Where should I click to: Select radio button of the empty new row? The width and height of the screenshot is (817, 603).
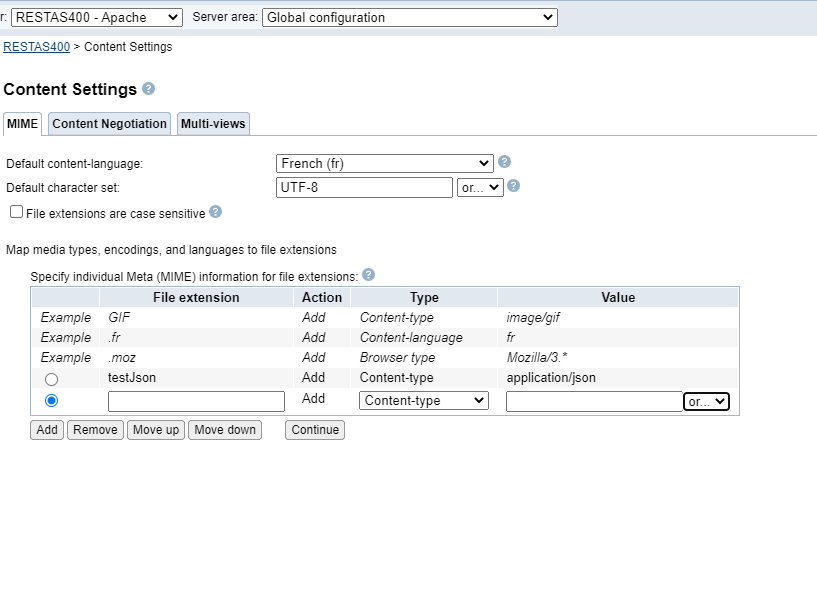click(x=52, y=401)
